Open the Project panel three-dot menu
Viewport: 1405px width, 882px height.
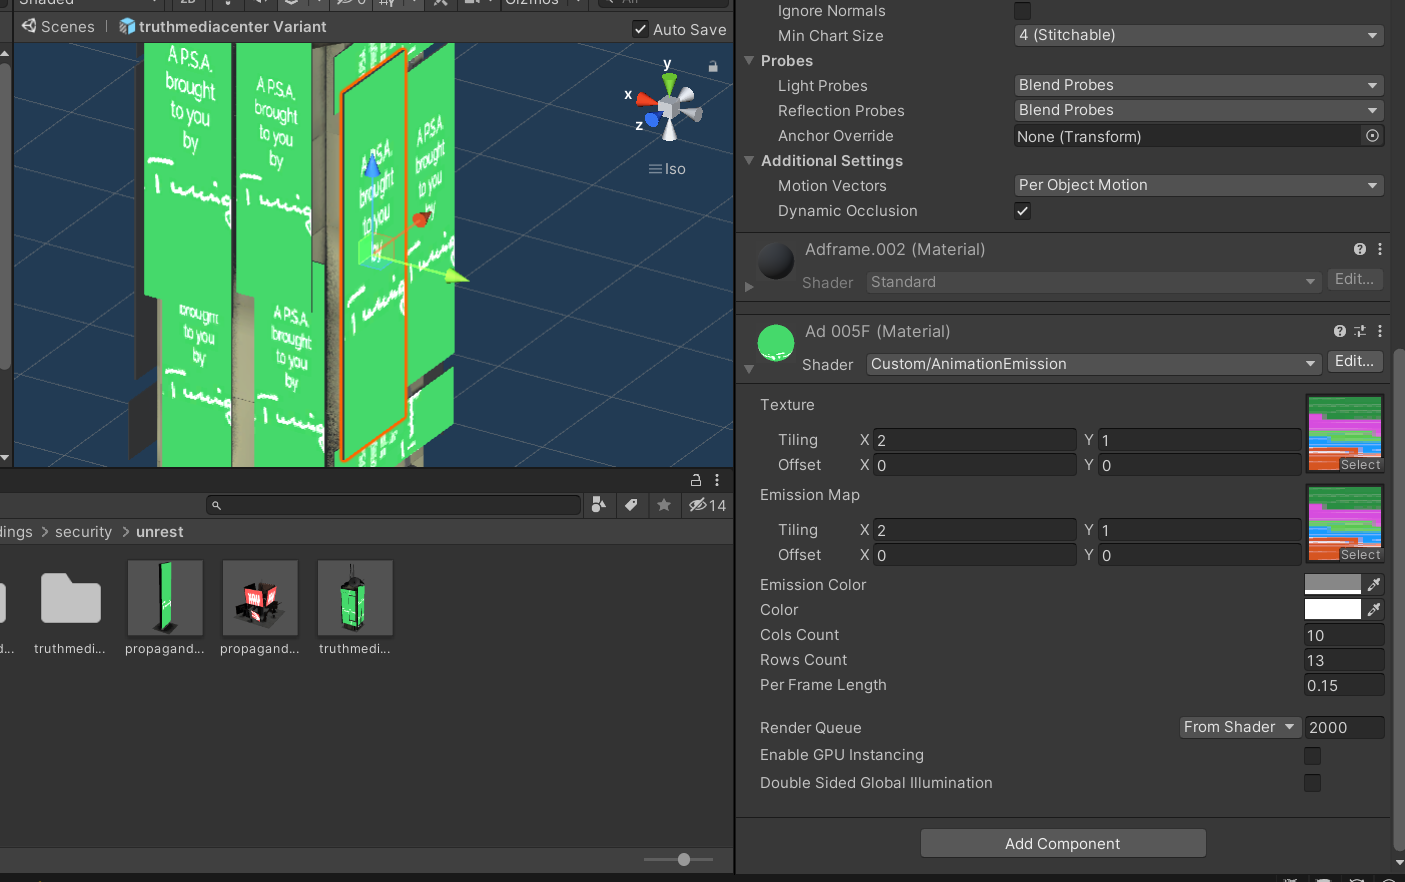click(717, 480)
